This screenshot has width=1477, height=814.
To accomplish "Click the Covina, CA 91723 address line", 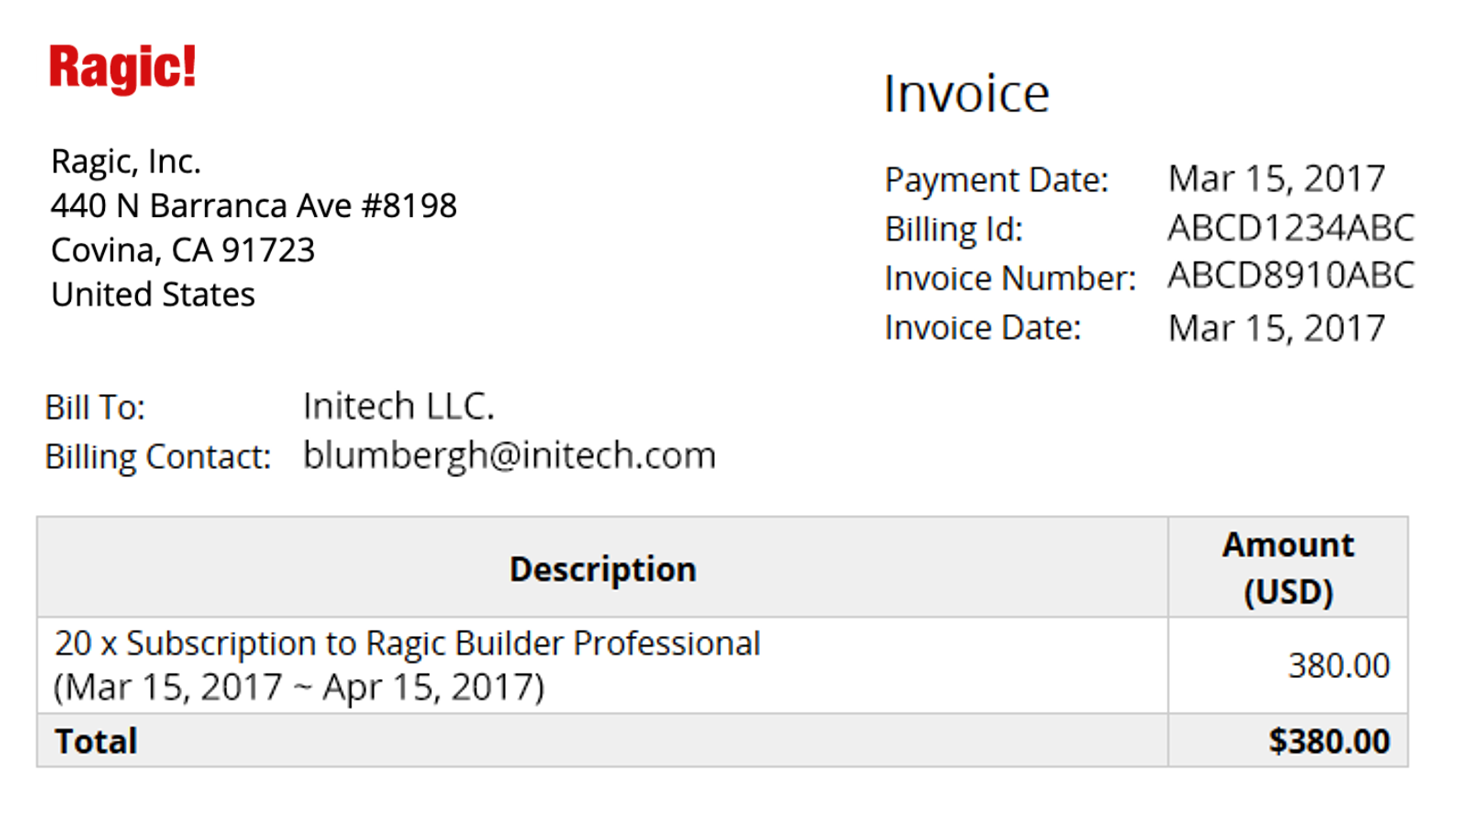I will pos(183,250).
